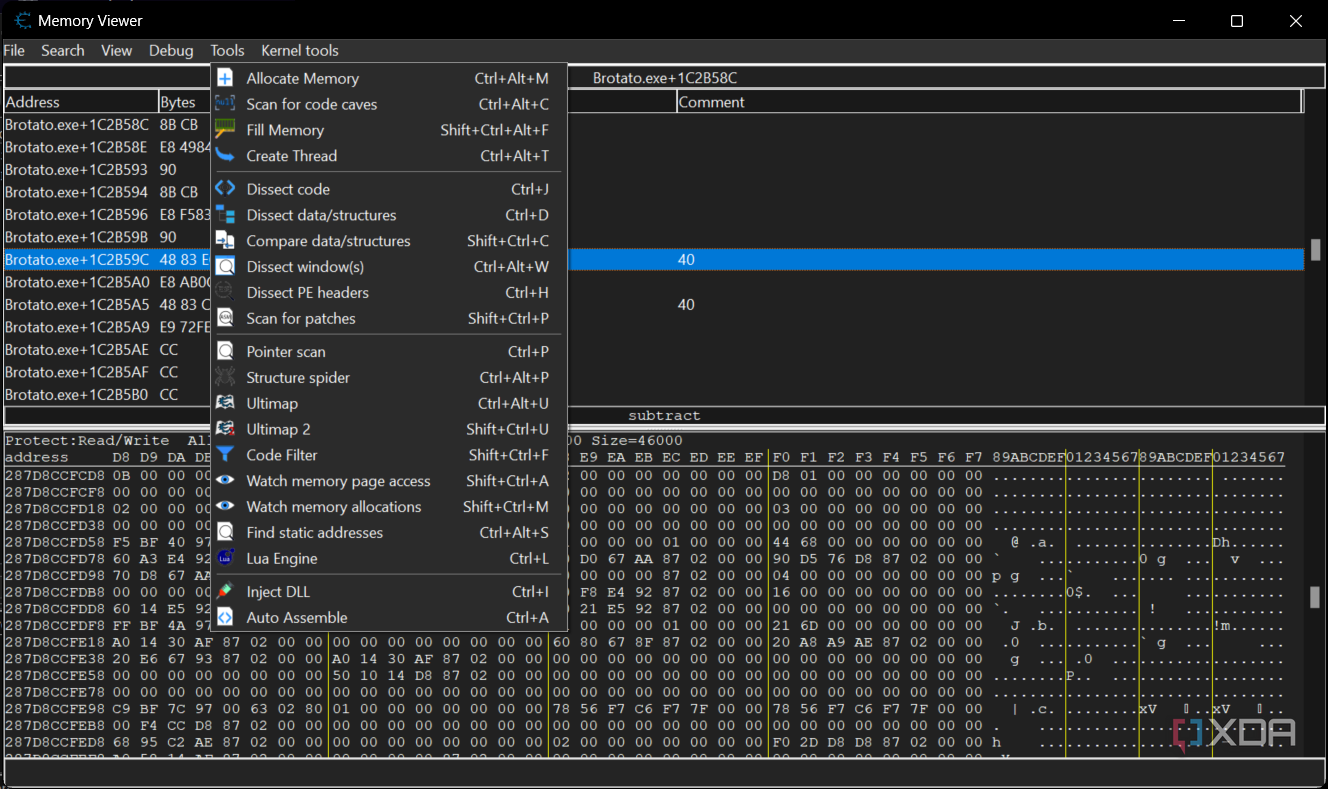
Task: Click the Scan for code caves icon
Action: tap(226, 104)
